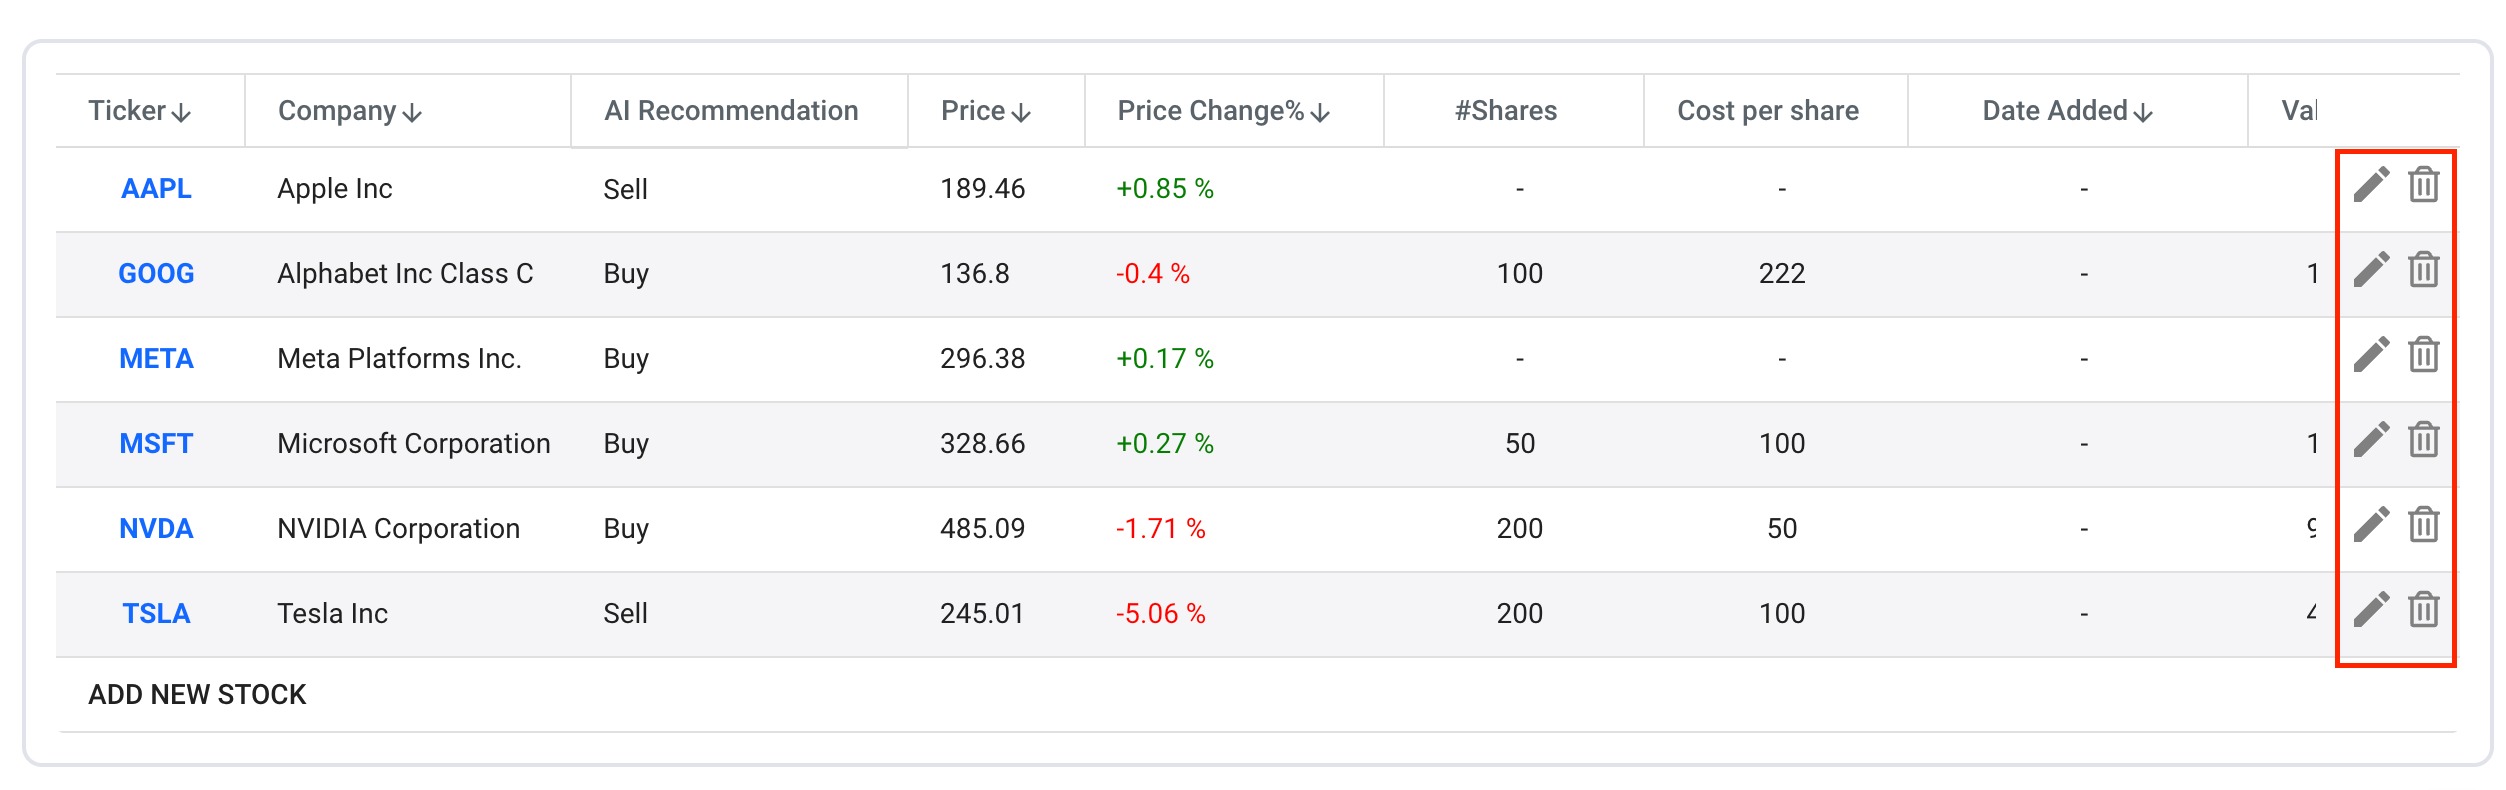Edit the AAPL row with pencil icon

coord(2371,185)
